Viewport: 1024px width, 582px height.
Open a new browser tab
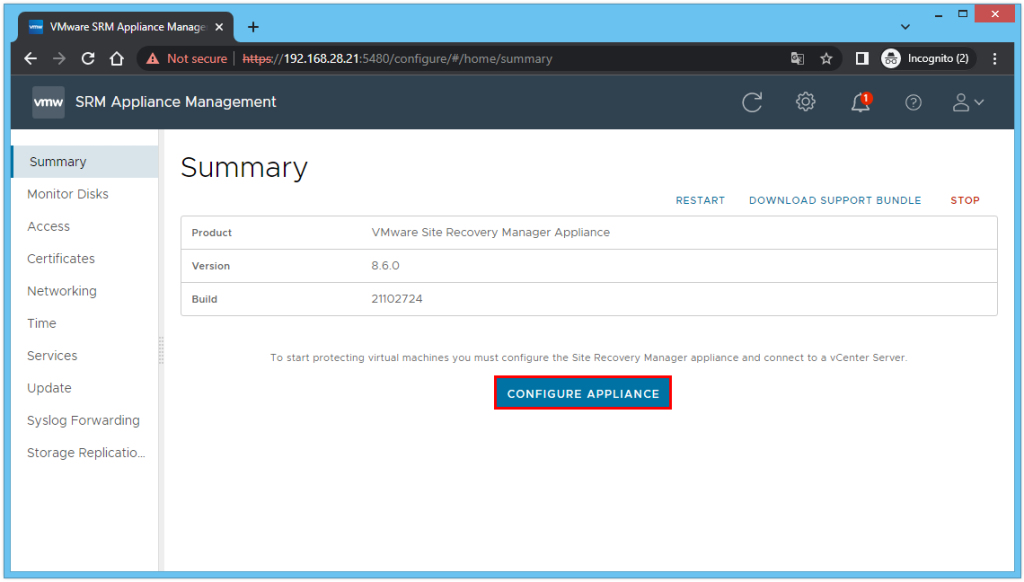[x=253, y=27]
